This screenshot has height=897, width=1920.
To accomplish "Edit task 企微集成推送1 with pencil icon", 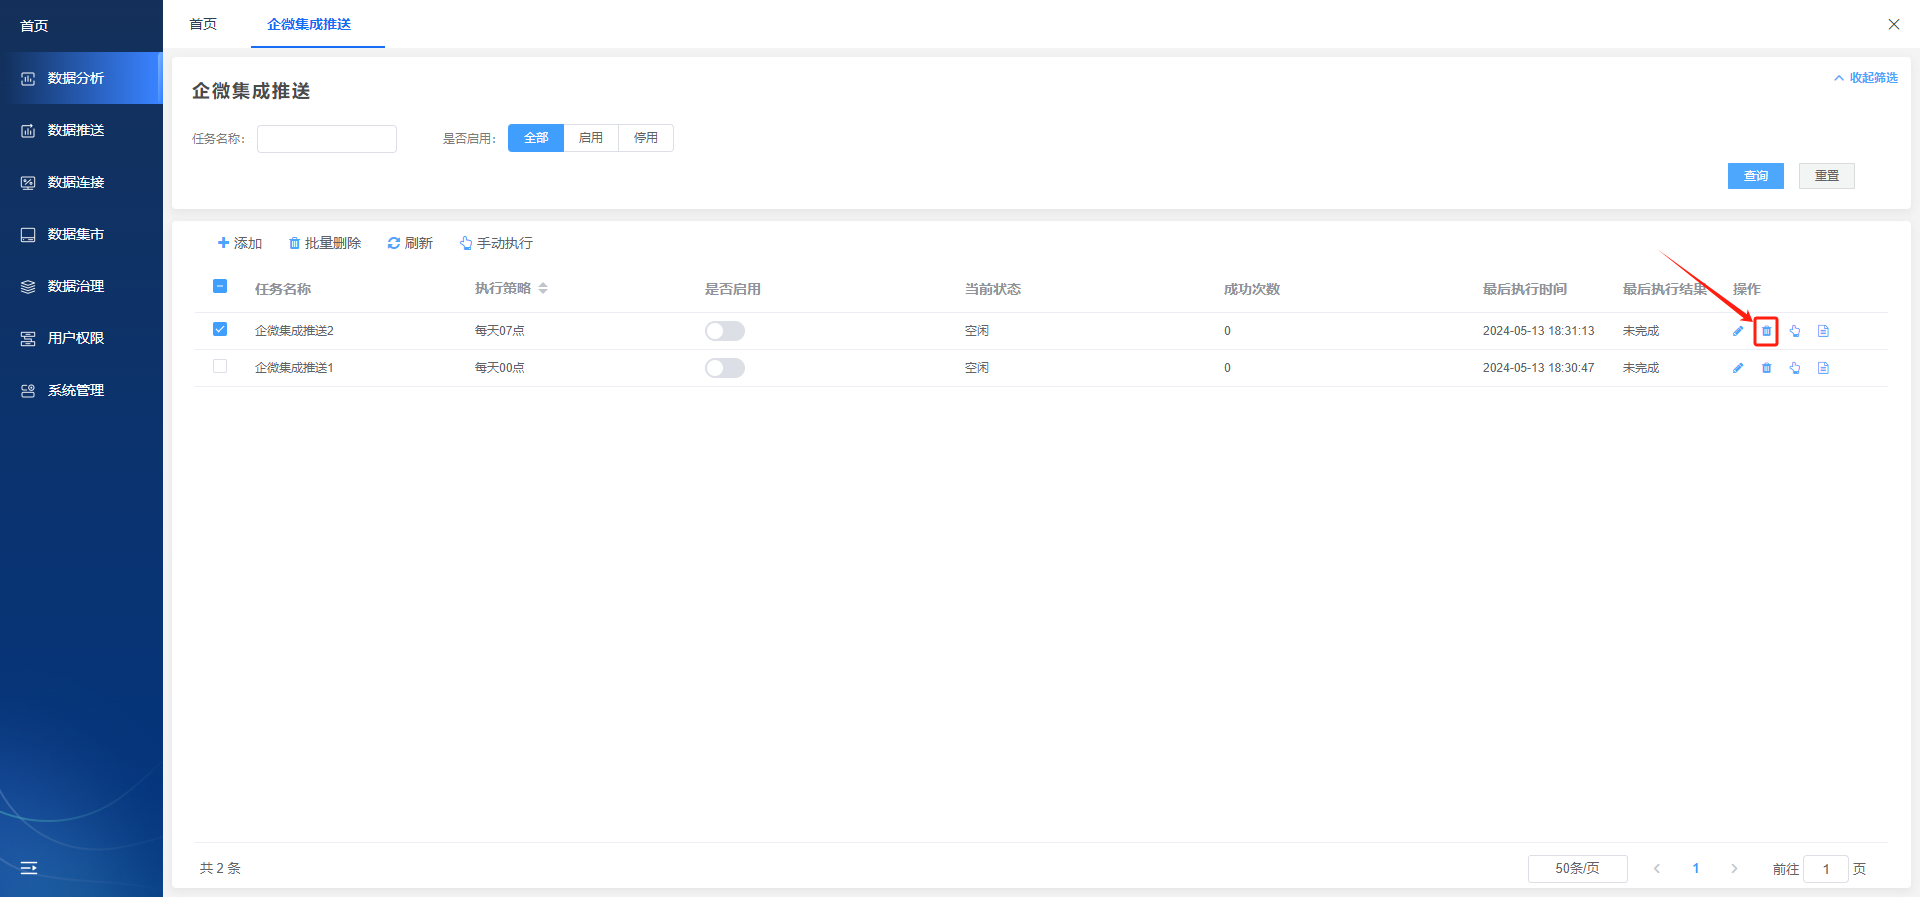I will 1738,368.
